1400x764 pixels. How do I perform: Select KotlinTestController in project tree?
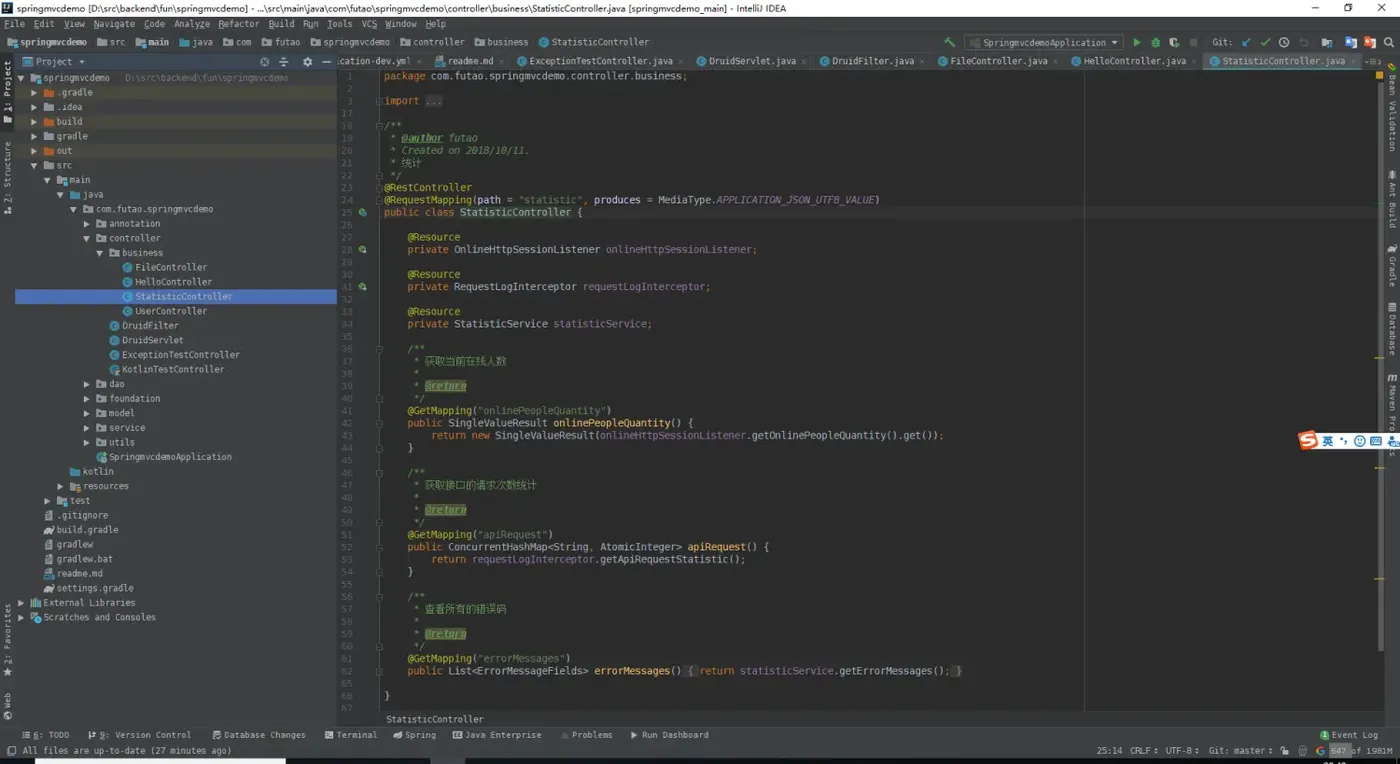pyautogui.click(x=173, y=369)
